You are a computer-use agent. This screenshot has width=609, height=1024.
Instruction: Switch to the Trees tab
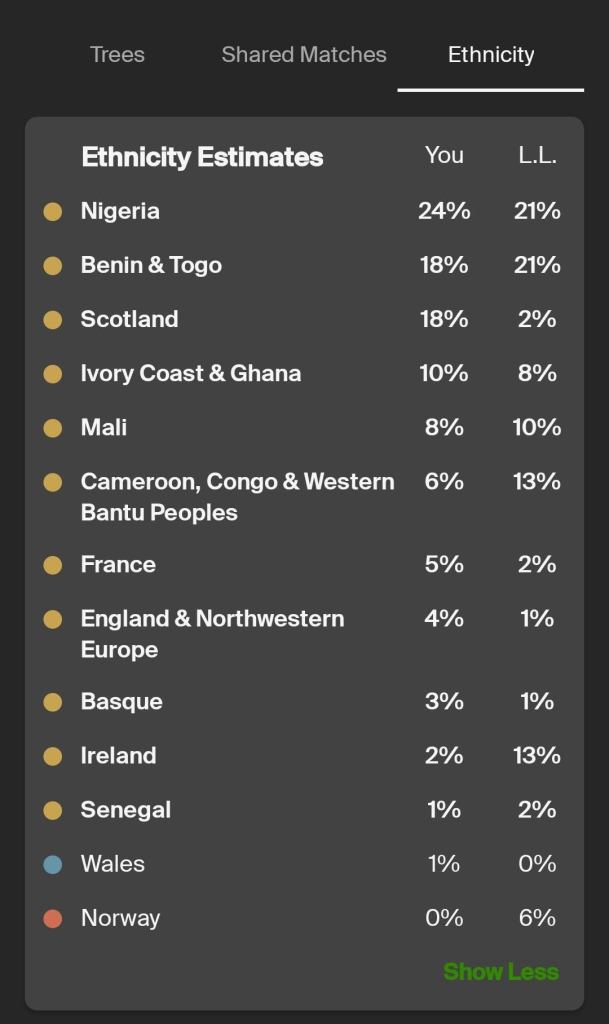(x=117, y=55)
